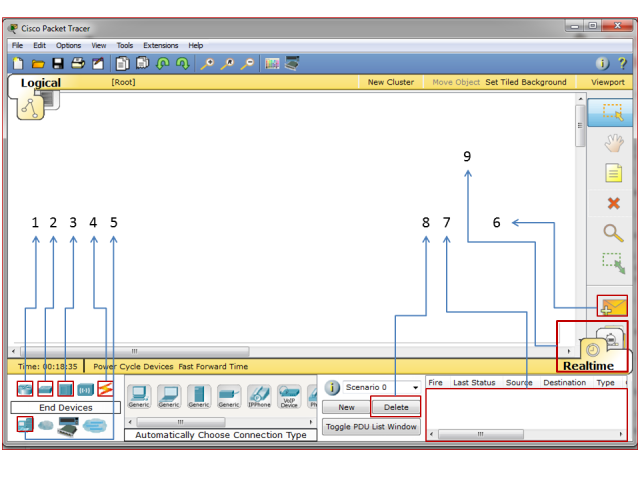
Task: Open the Scenario 0 dropdown
Action: [382, 387]
